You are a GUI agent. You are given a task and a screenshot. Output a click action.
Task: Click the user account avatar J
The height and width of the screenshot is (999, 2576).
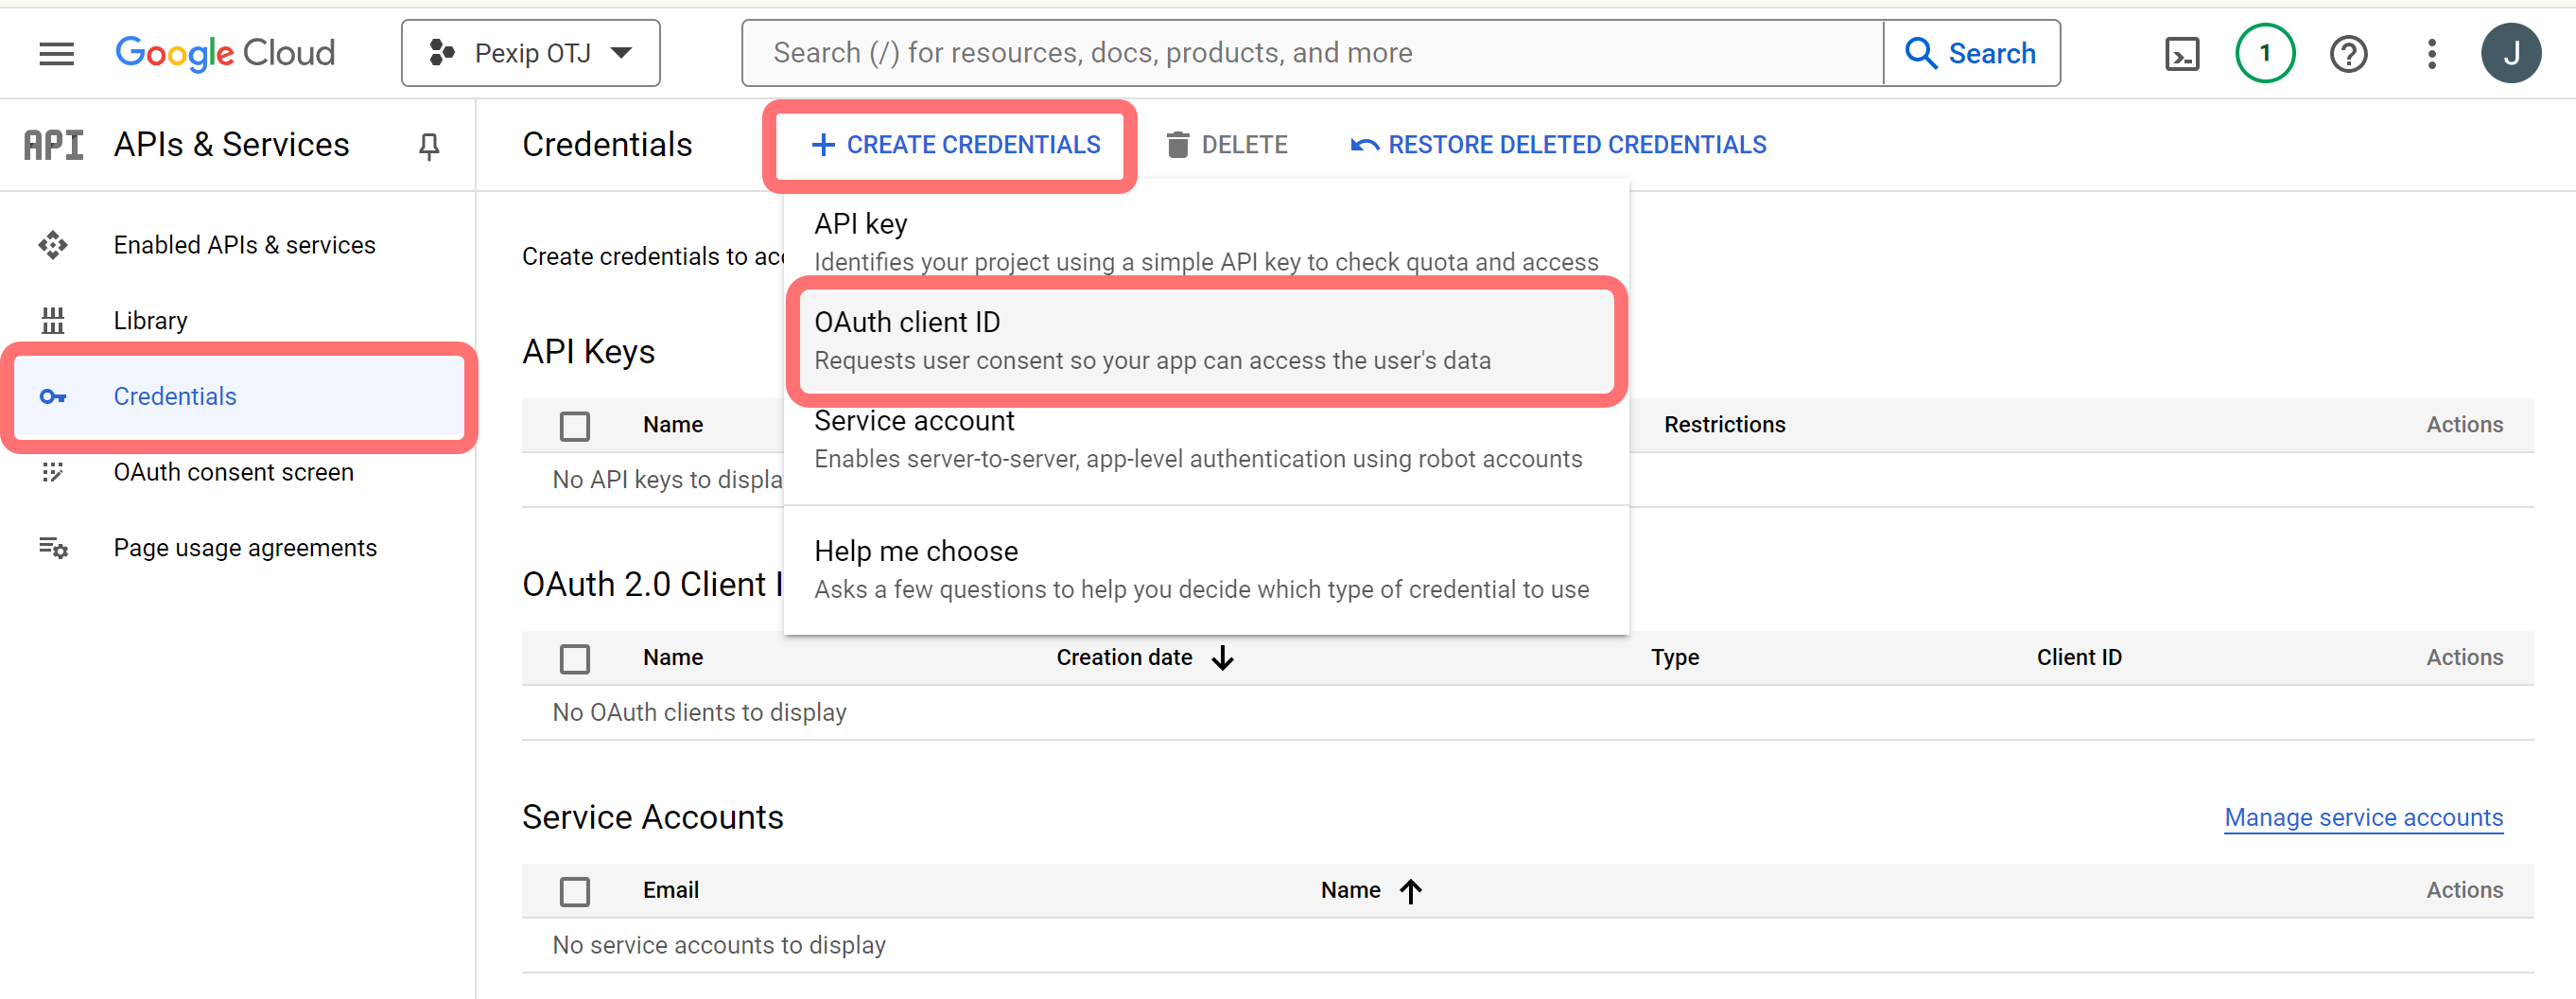[x=2510, y=53]
